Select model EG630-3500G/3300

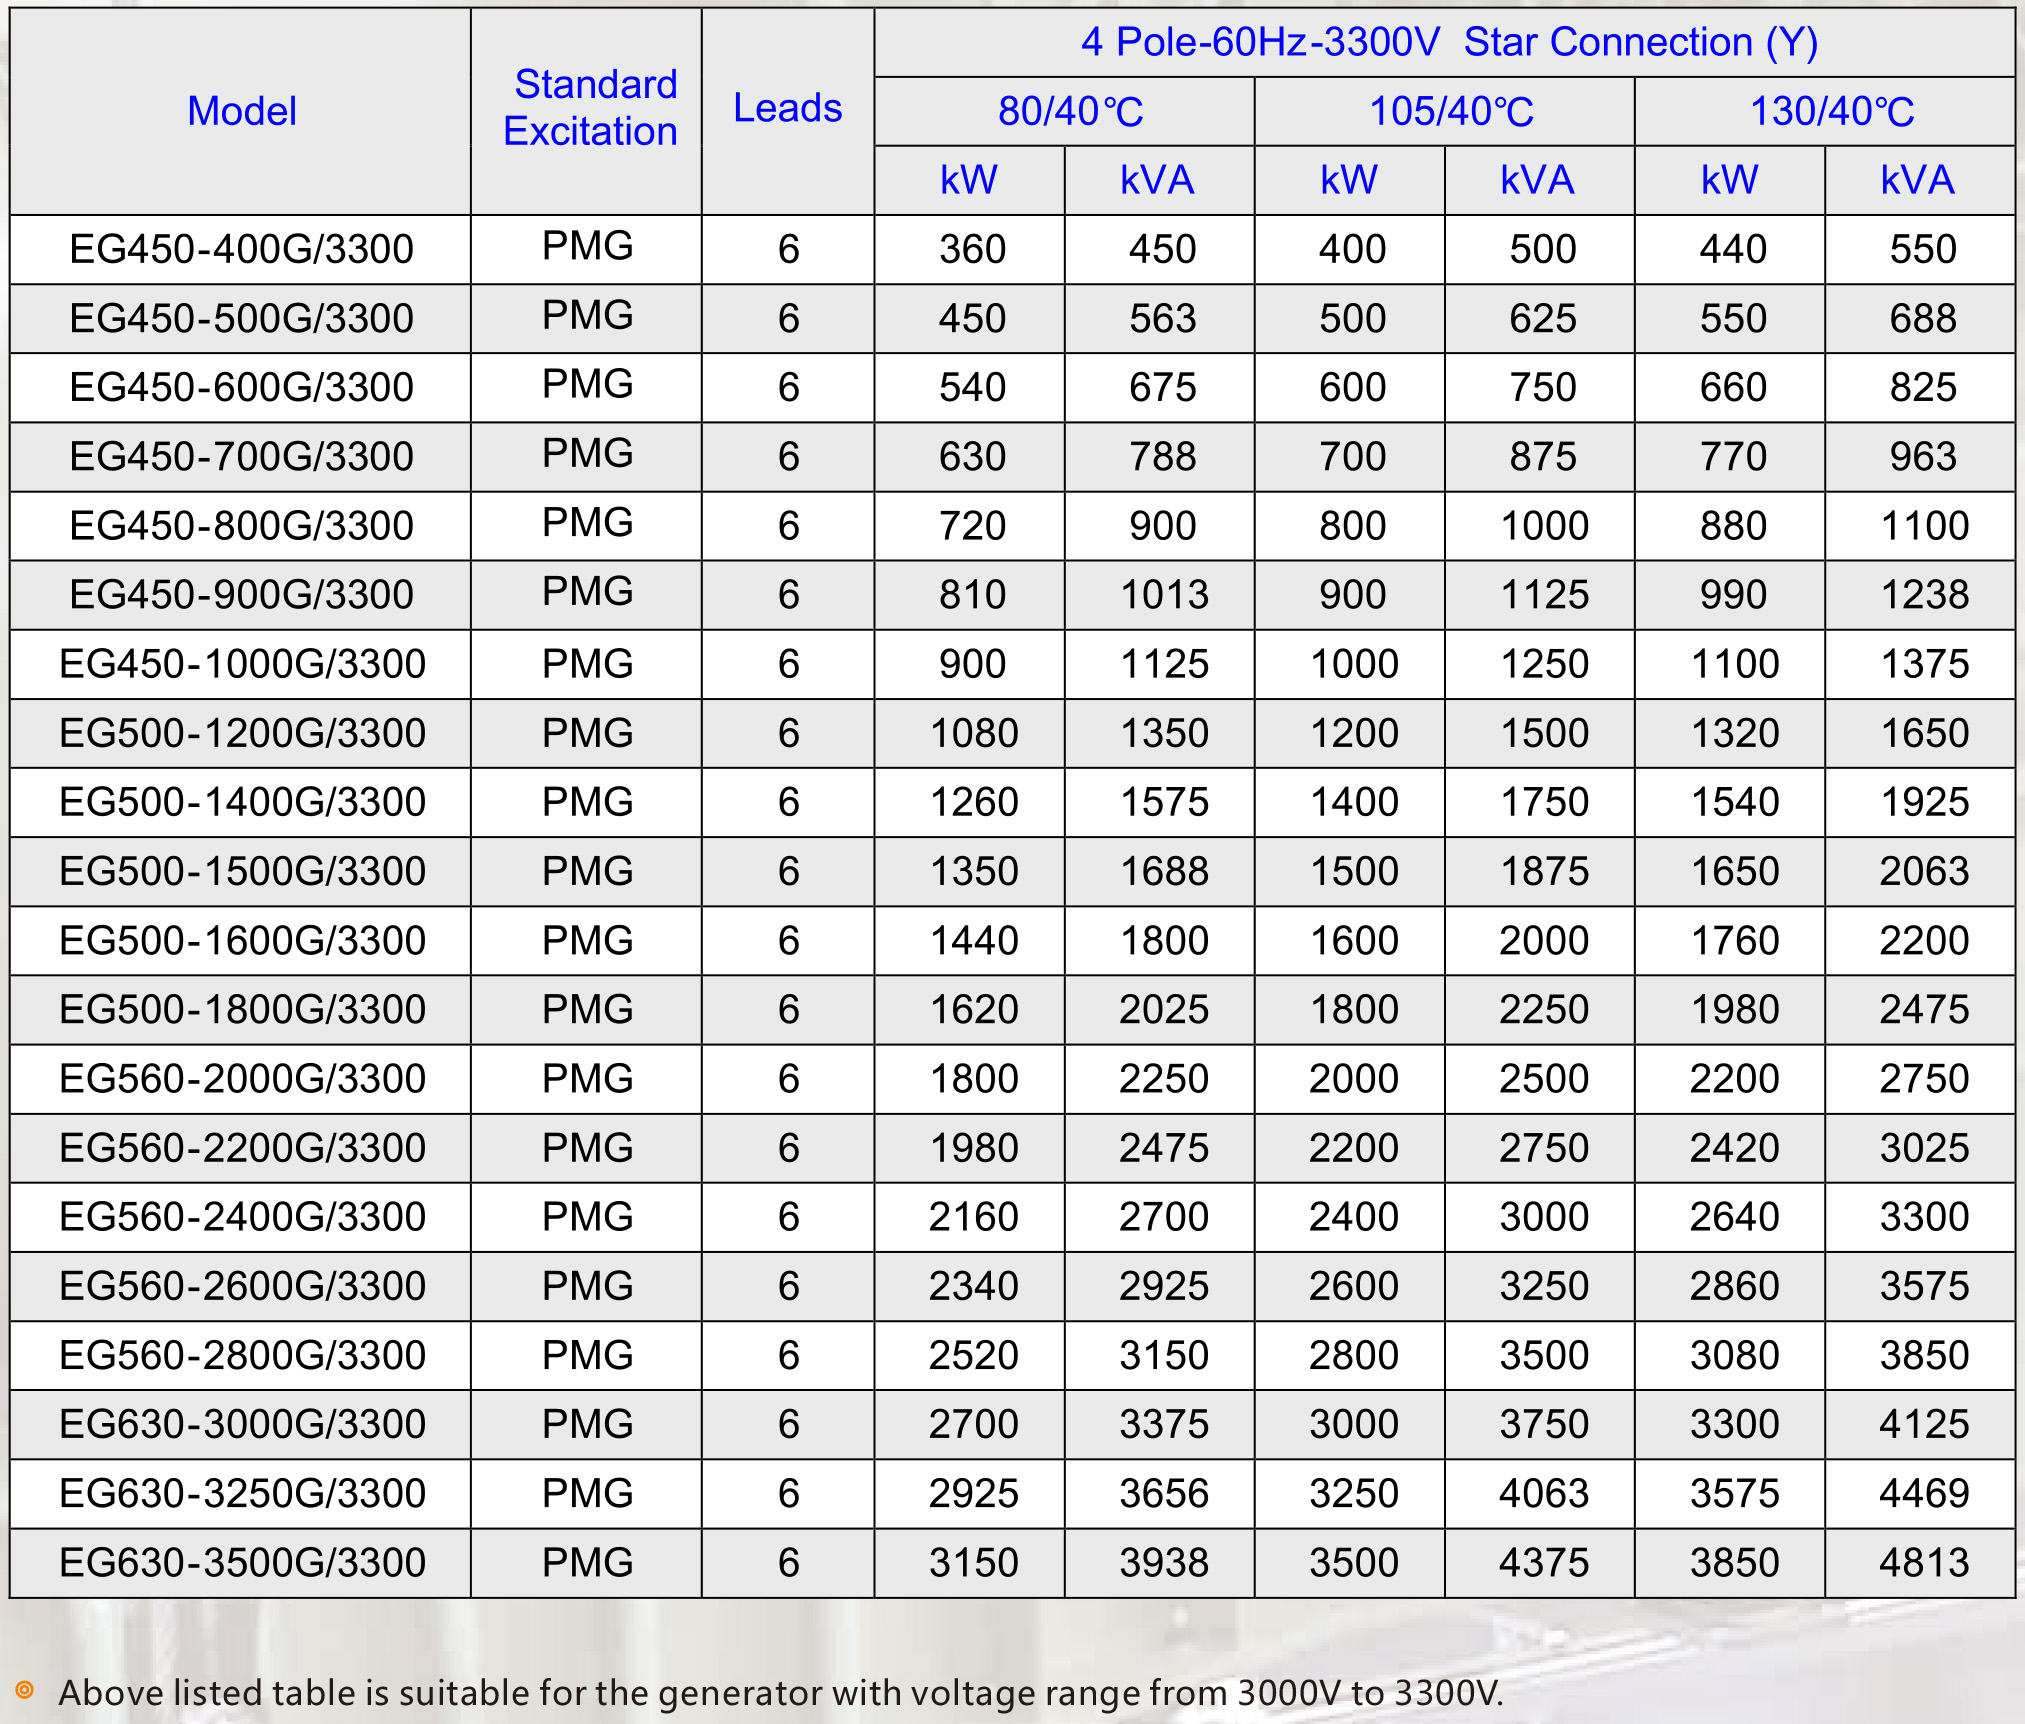(x=242, y=1562)
